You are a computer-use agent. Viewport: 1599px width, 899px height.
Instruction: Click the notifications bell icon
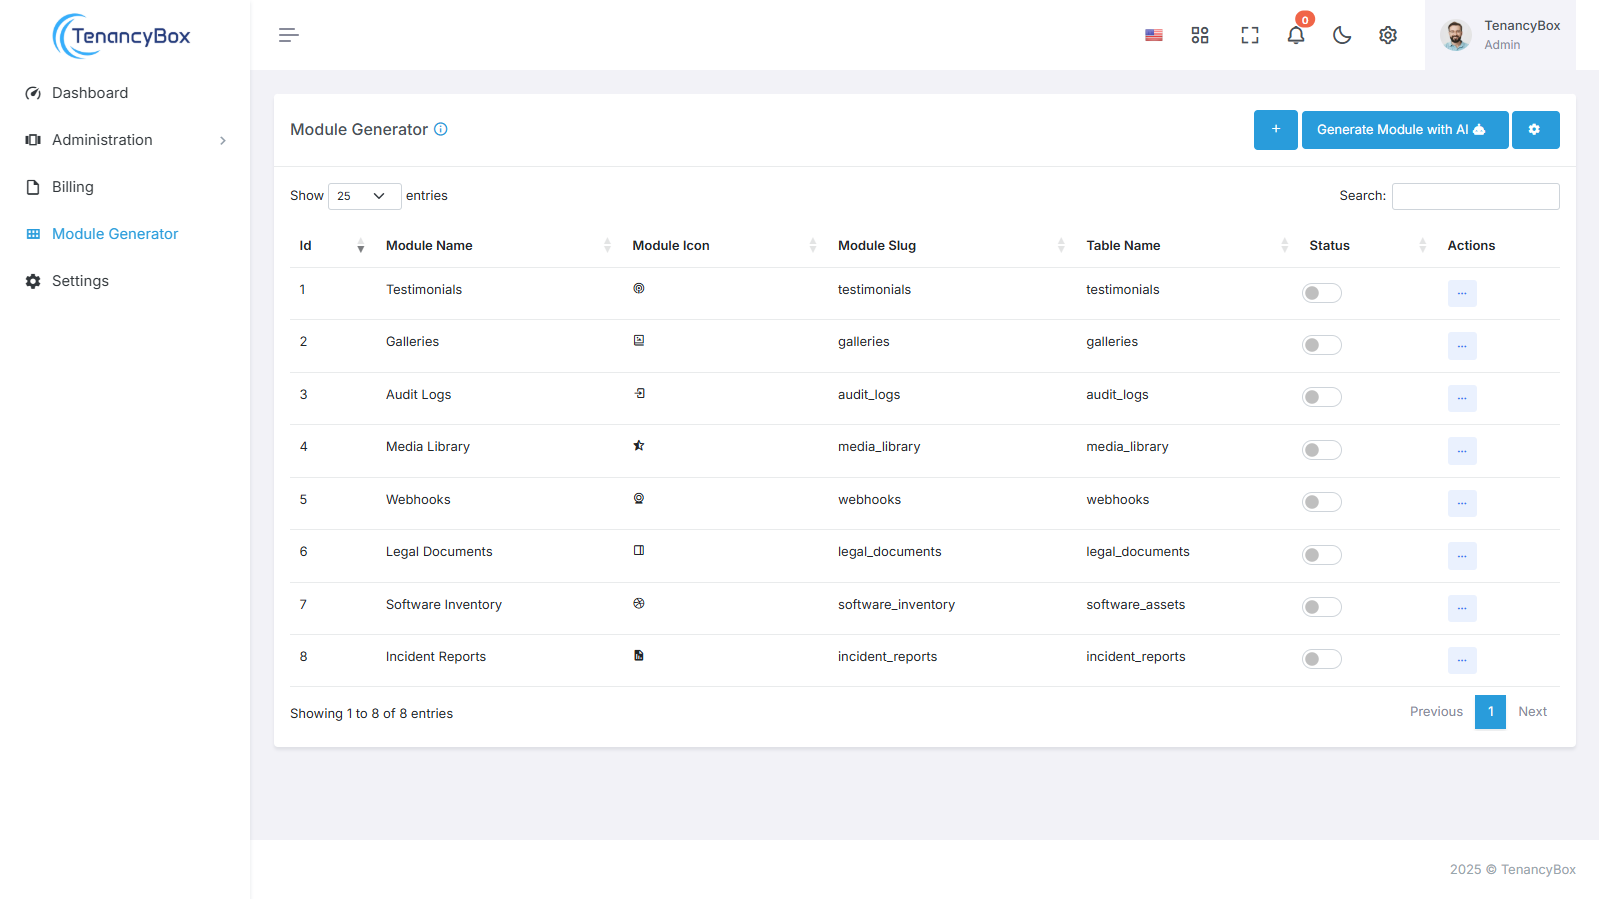[x=1295, y=35]
